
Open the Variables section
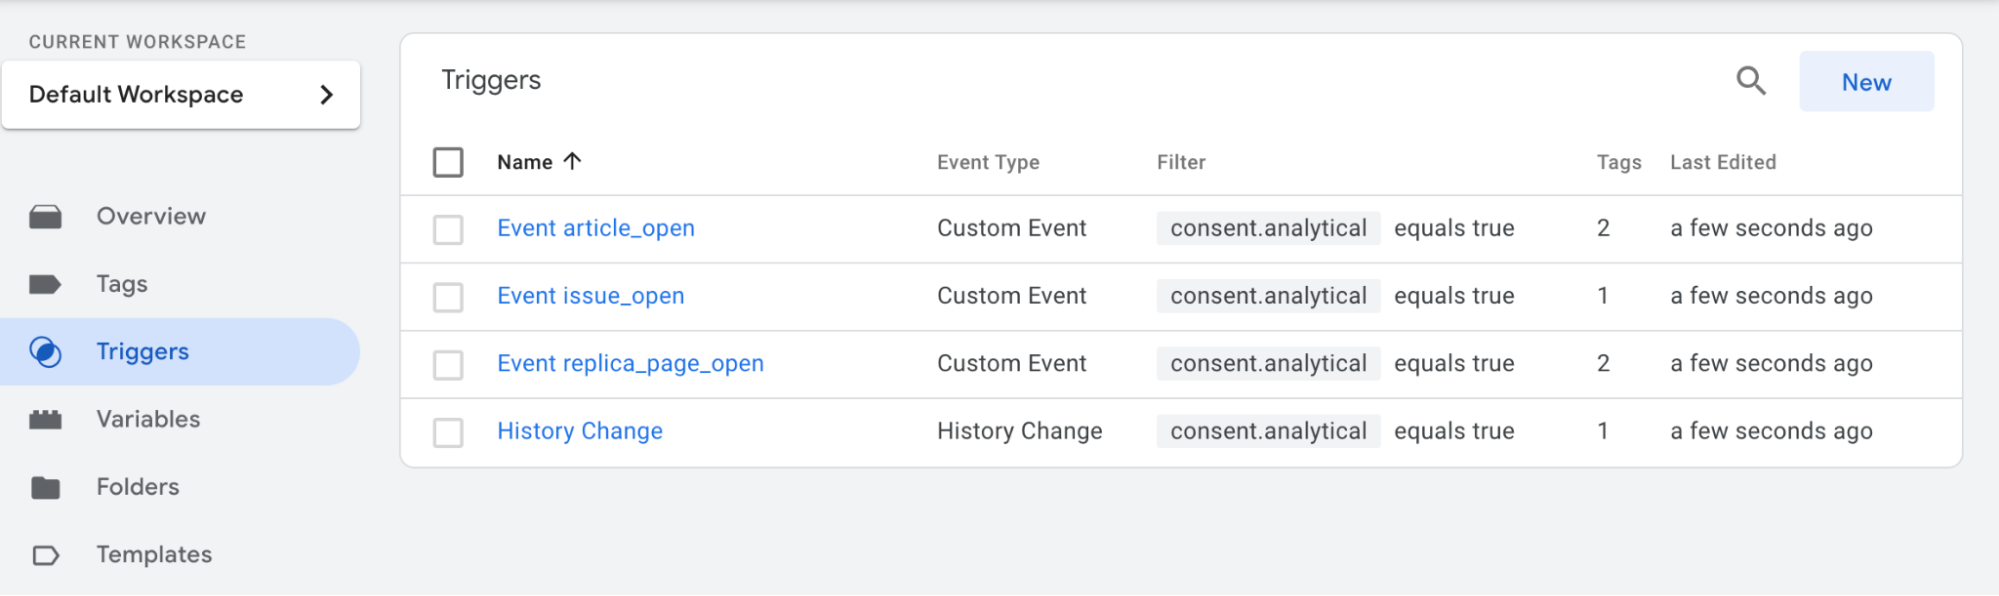[148, 420]
